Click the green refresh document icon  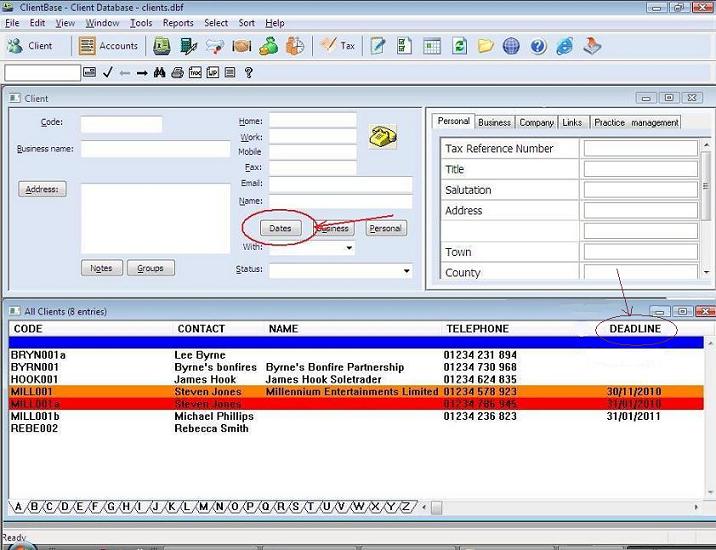459,46
